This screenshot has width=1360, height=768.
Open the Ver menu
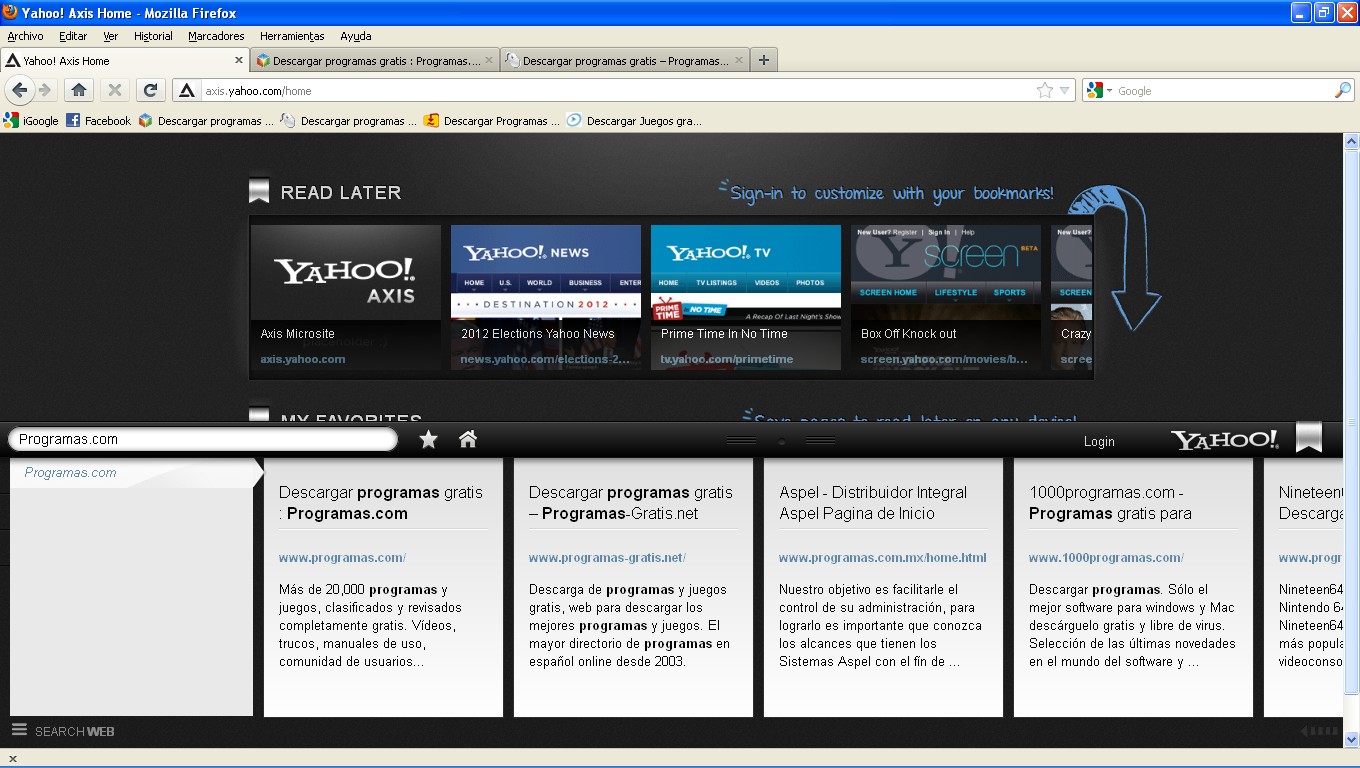pos(110,36)
